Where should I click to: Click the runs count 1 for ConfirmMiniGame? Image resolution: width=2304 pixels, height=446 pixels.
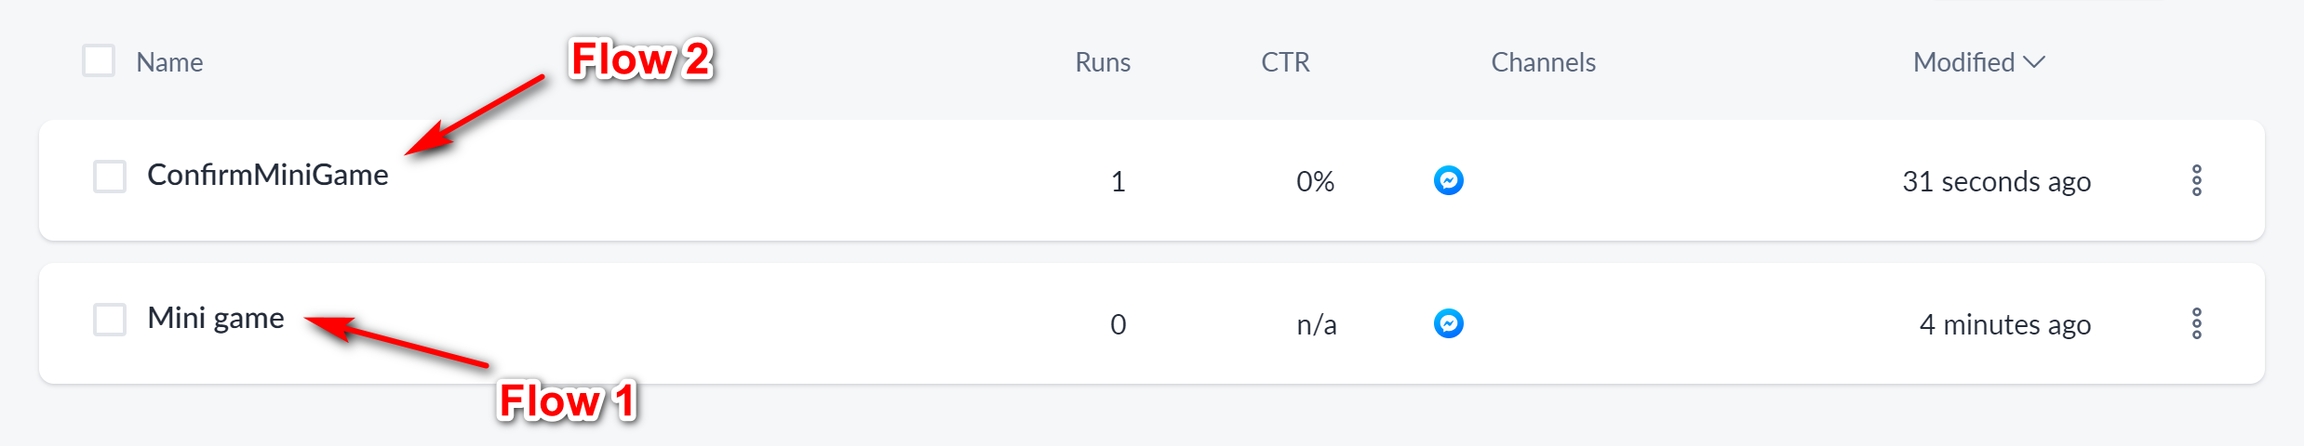coord(1118,181)
